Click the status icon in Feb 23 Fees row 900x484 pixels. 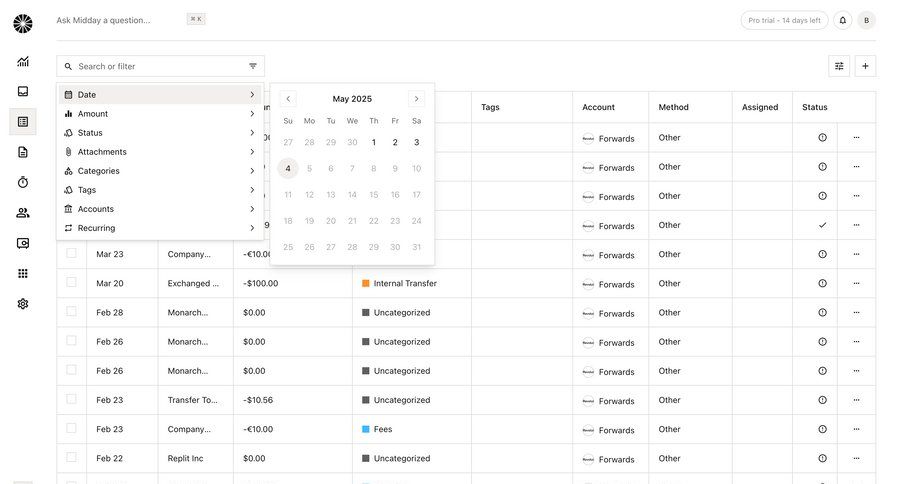point(823,429)
